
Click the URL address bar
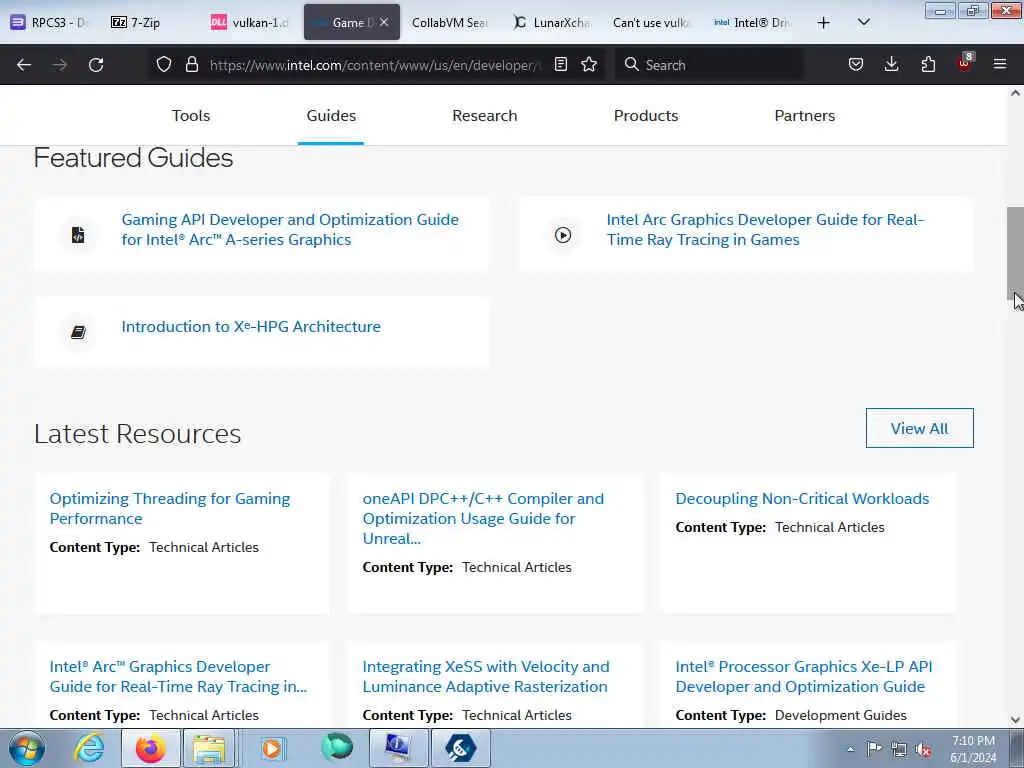(x=376, y=65)
